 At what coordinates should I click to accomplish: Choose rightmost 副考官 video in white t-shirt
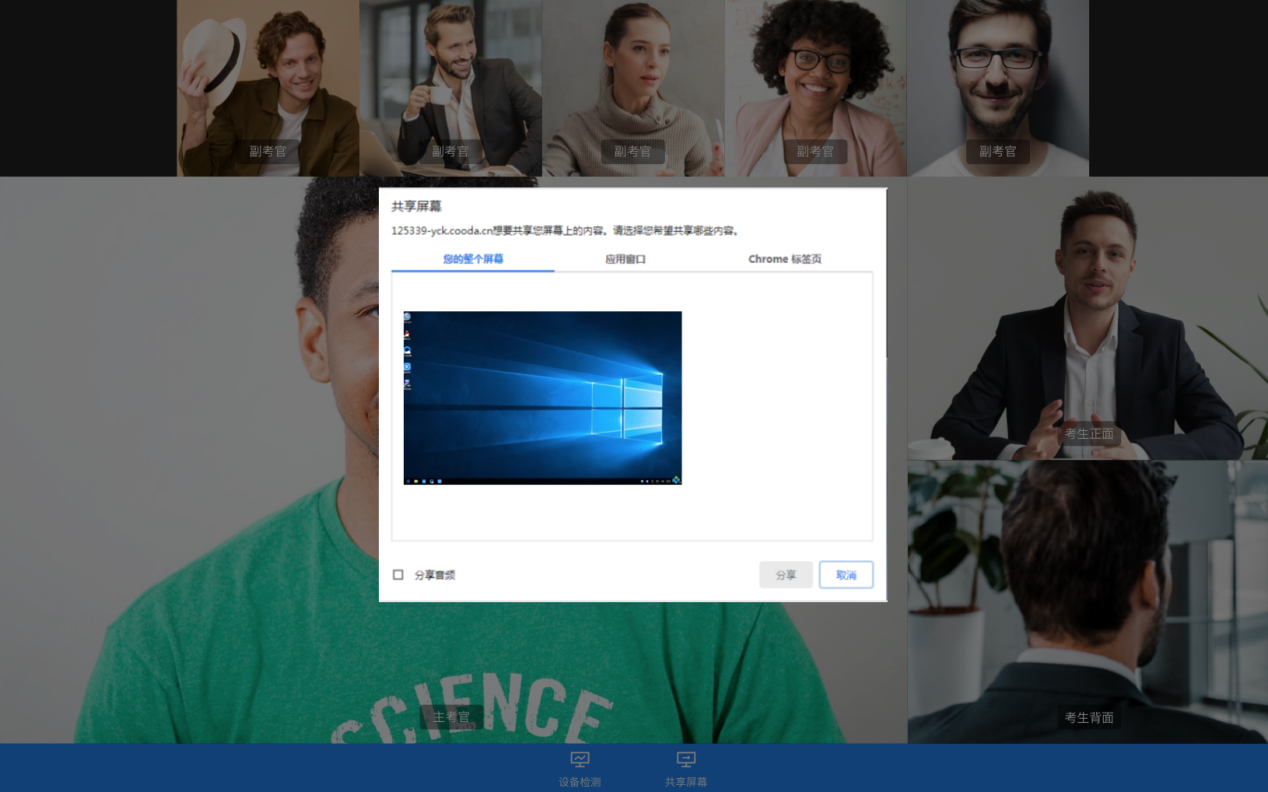997,88
